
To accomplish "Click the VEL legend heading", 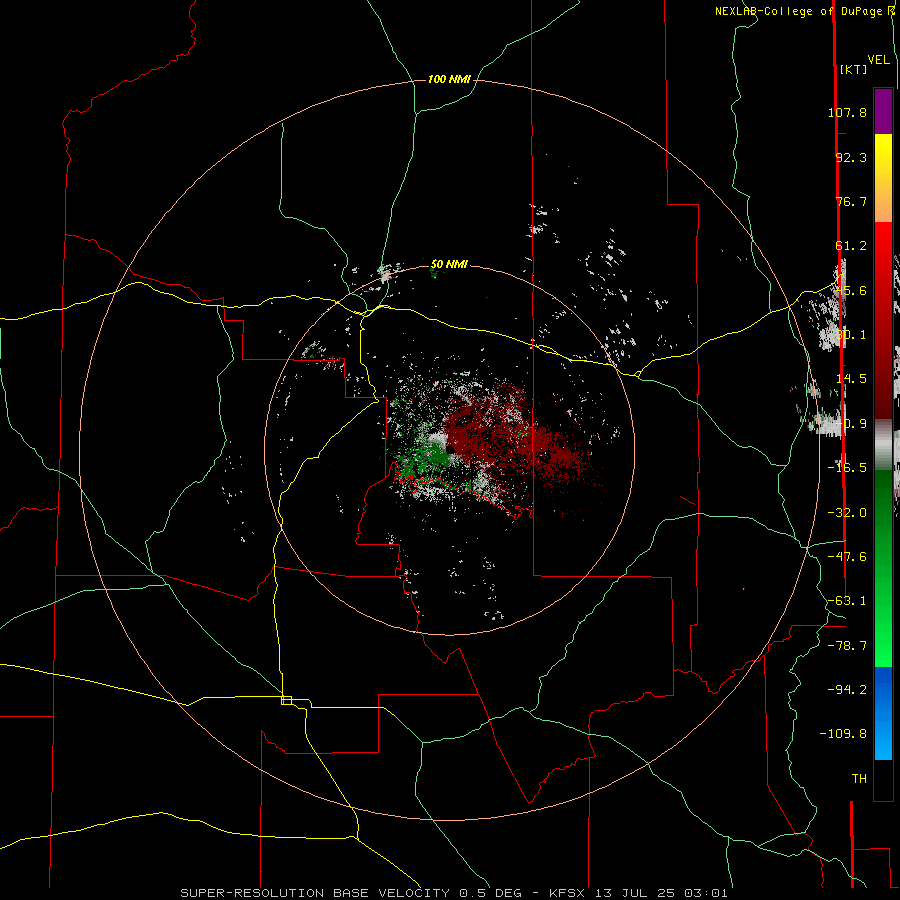I will [x=878, y=59].
